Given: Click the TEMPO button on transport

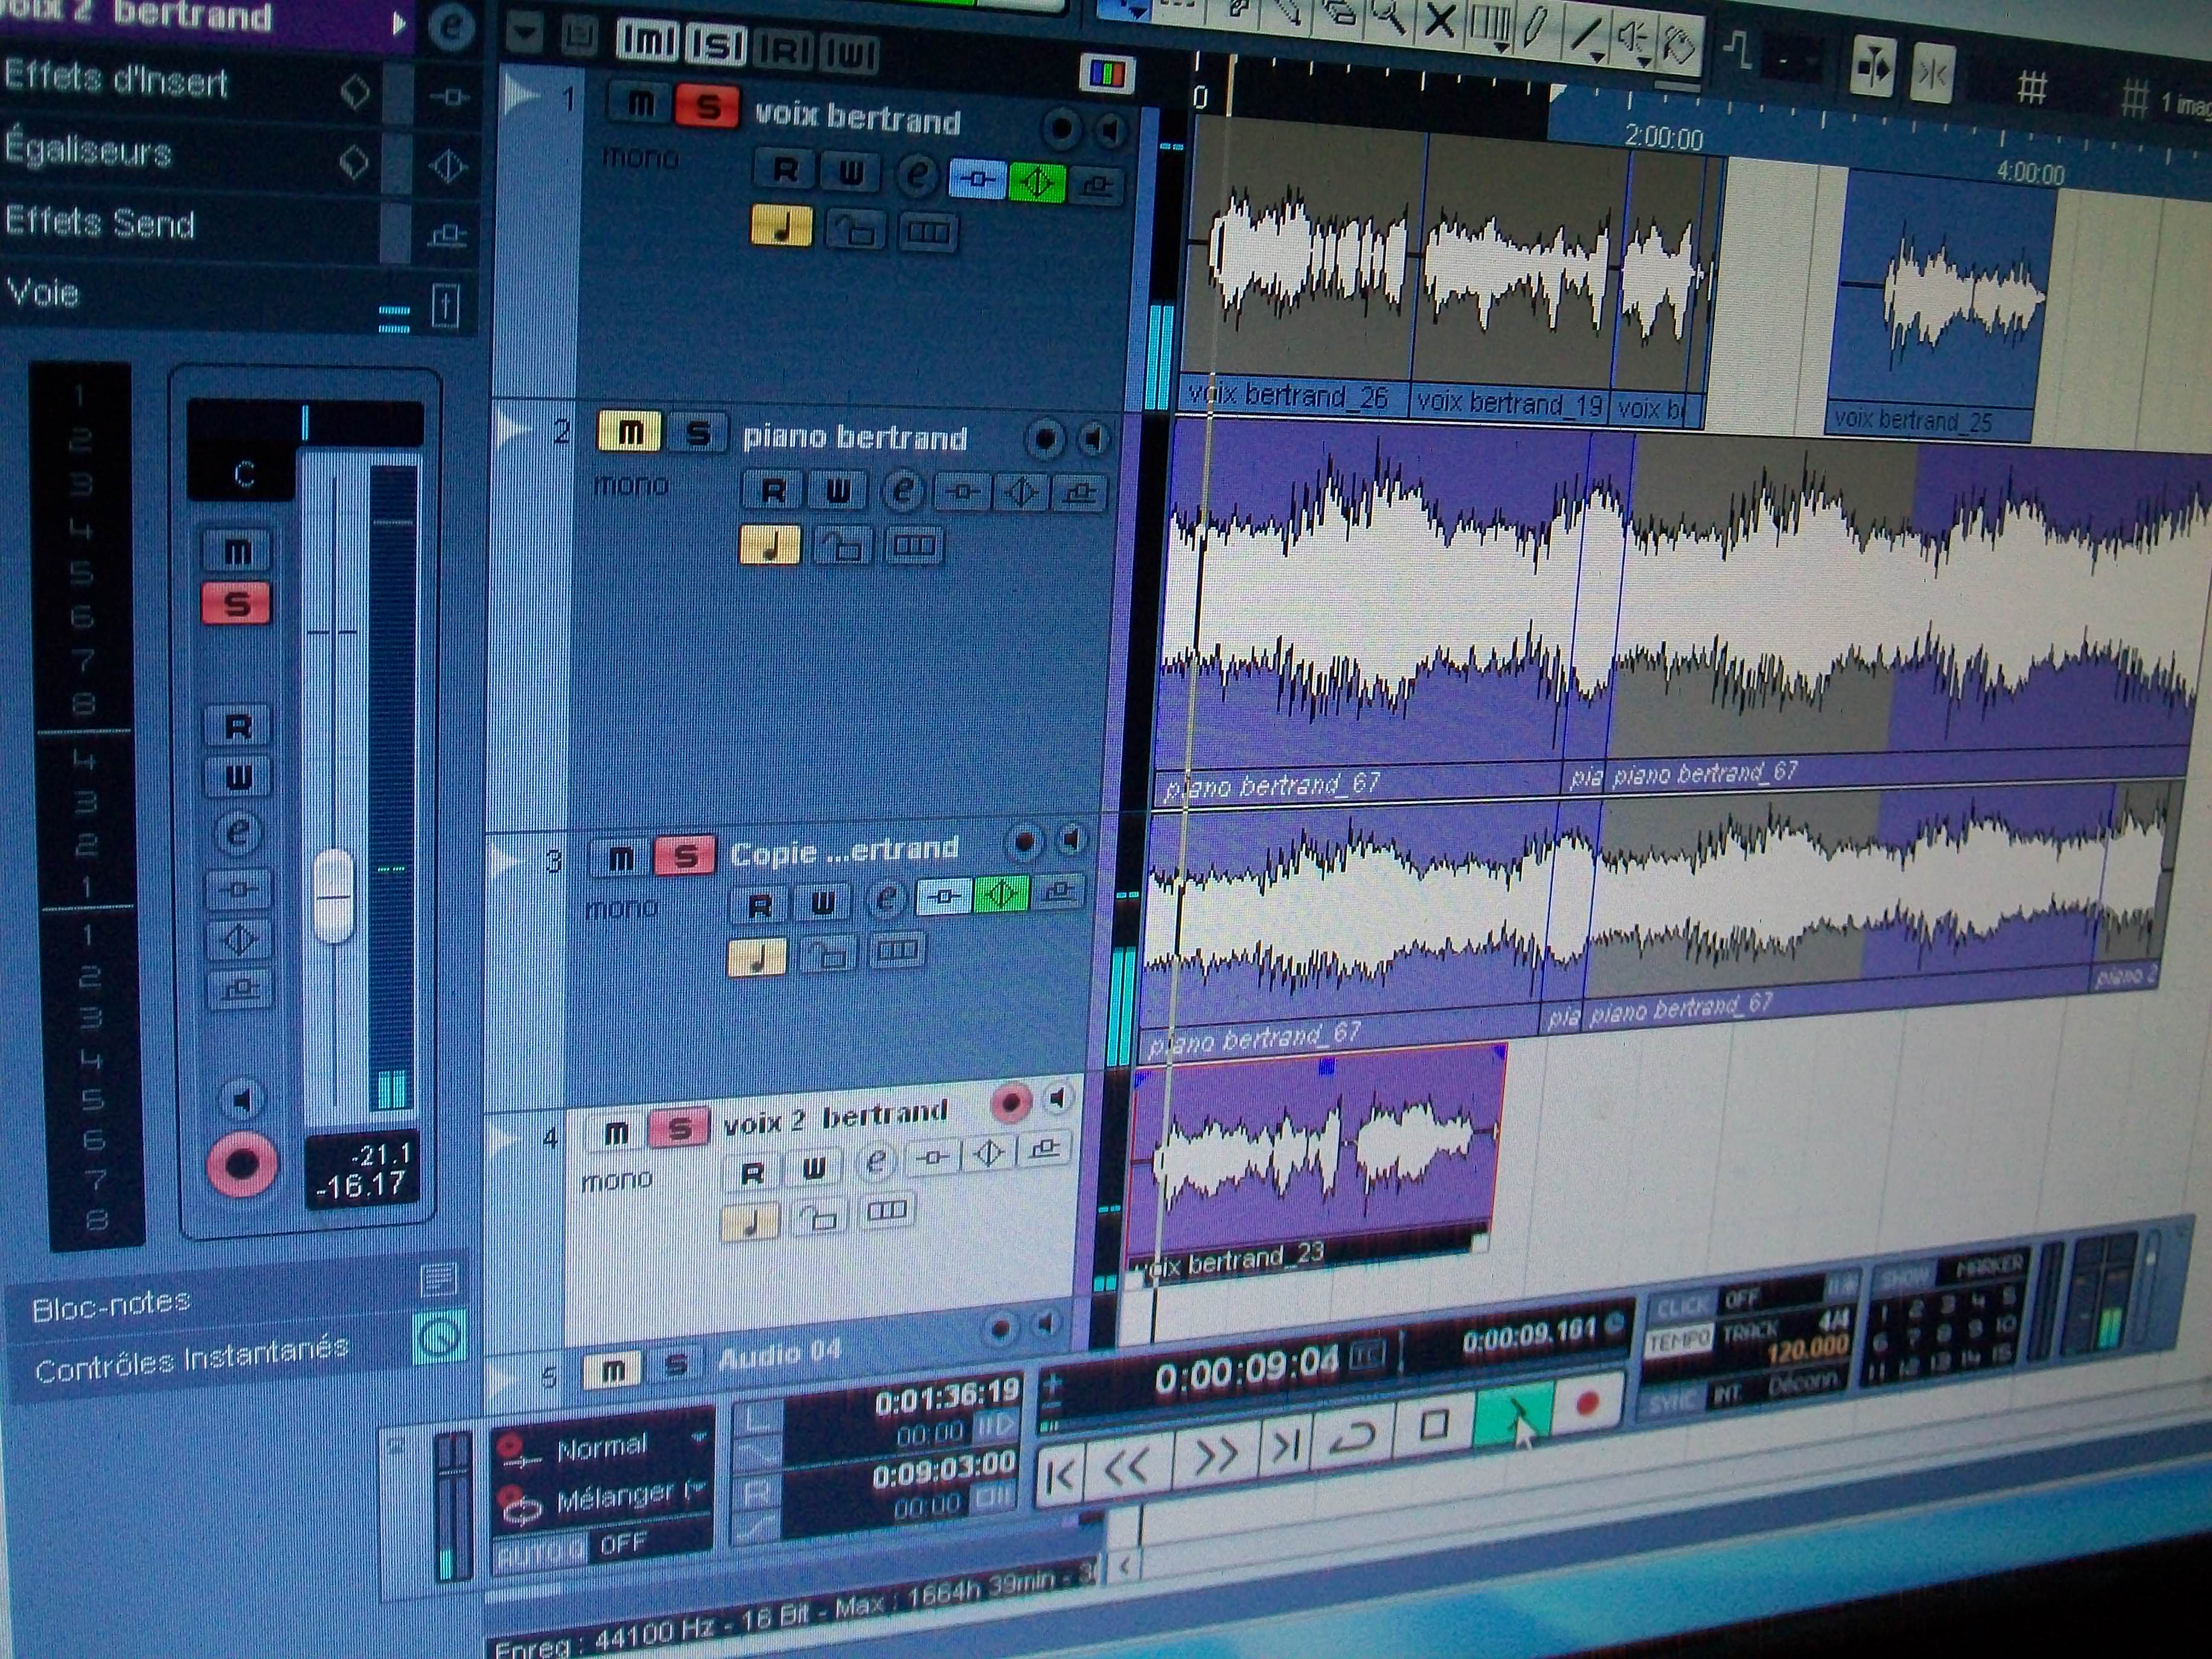Looking at the screenshot, I should tap(1679, 1342).
